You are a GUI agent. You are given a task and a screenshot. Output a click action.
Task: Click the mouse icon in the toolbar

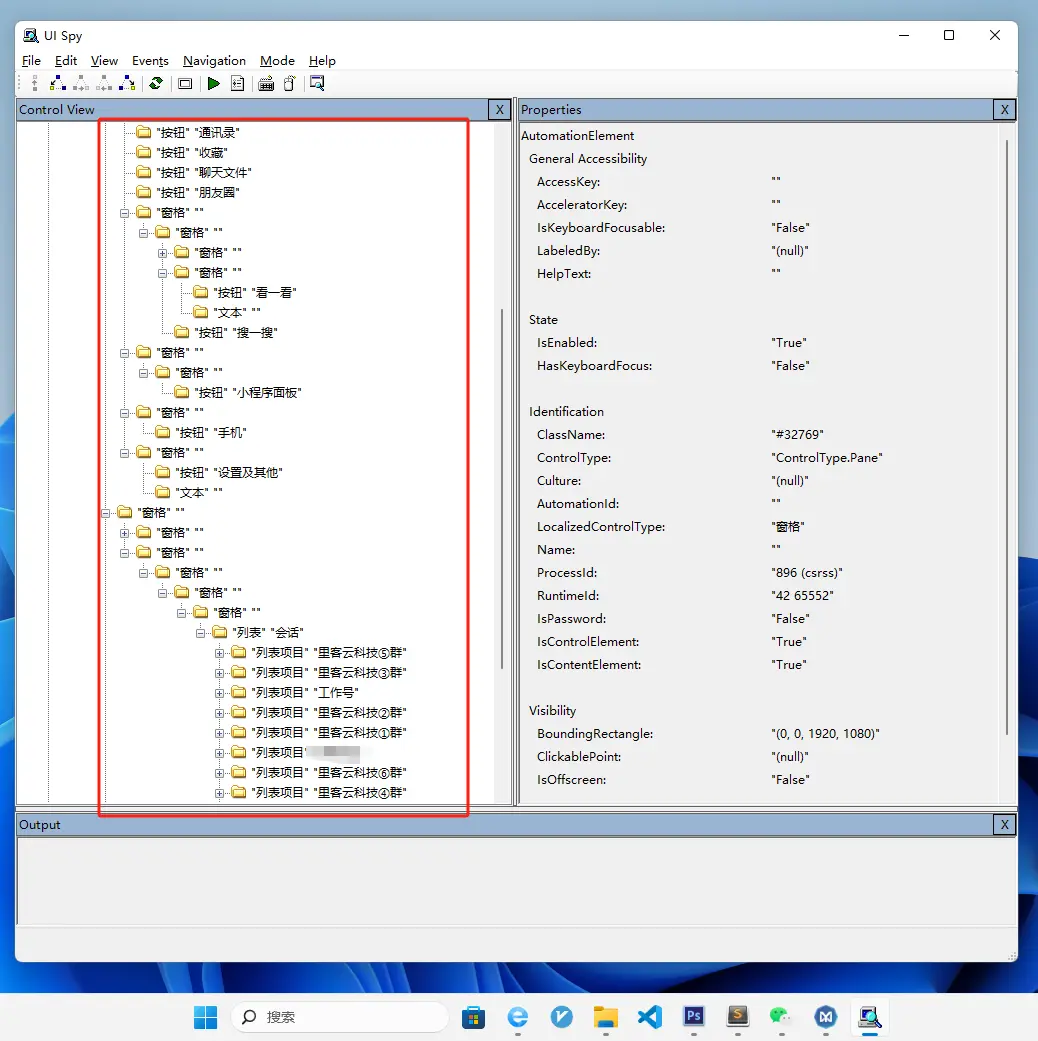click(x=290, y=84)
